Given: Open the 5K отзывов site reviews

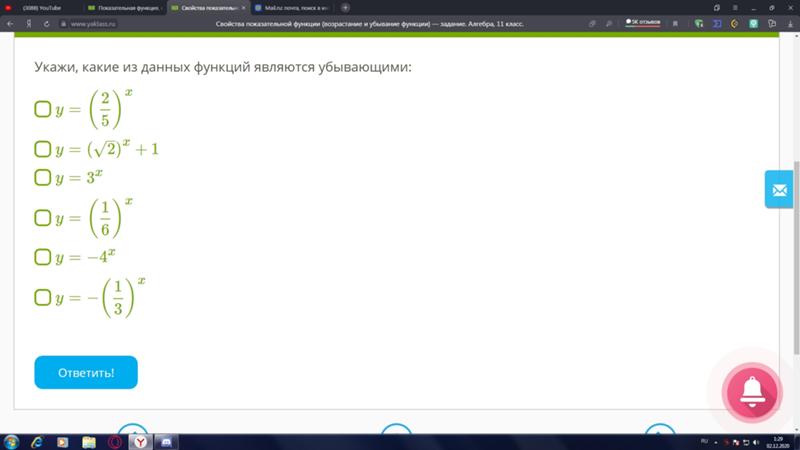Looking at the screenshot, I should [x=643, y=22].
